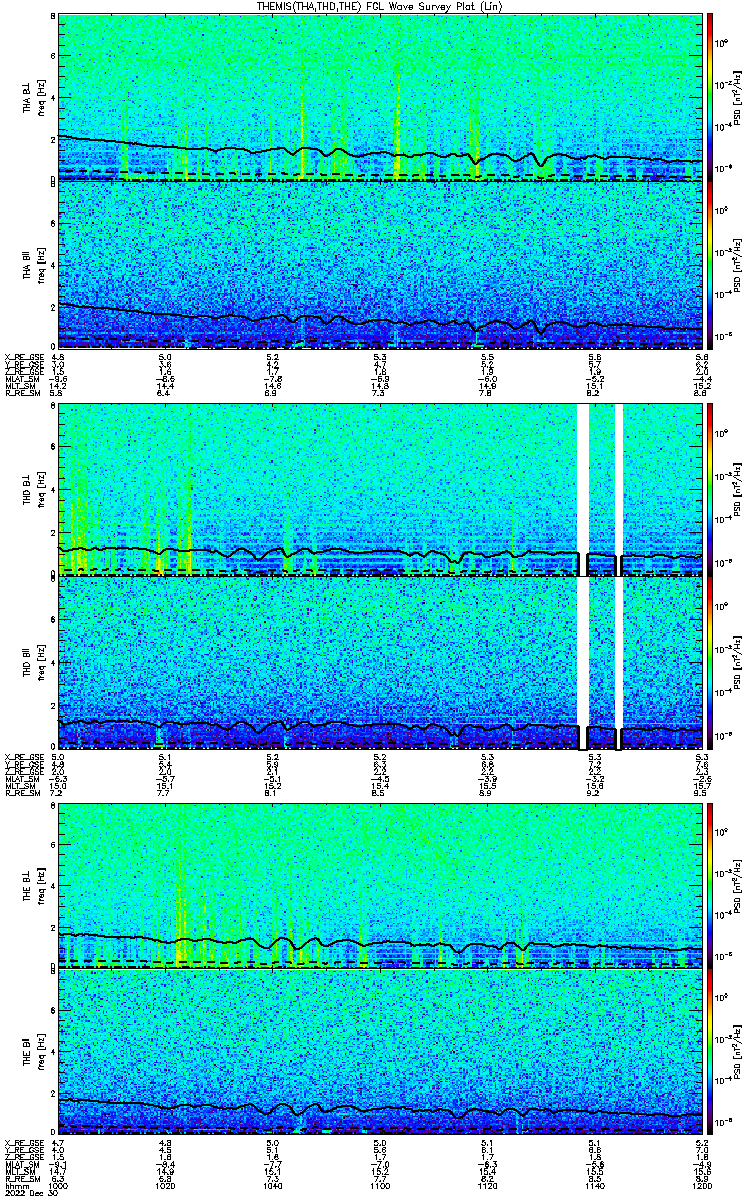The image size is (750, 1200).
Task: Click the X_RE_GSE row label under THA panels
Action: pyautogui.click(x=25, y=356)
